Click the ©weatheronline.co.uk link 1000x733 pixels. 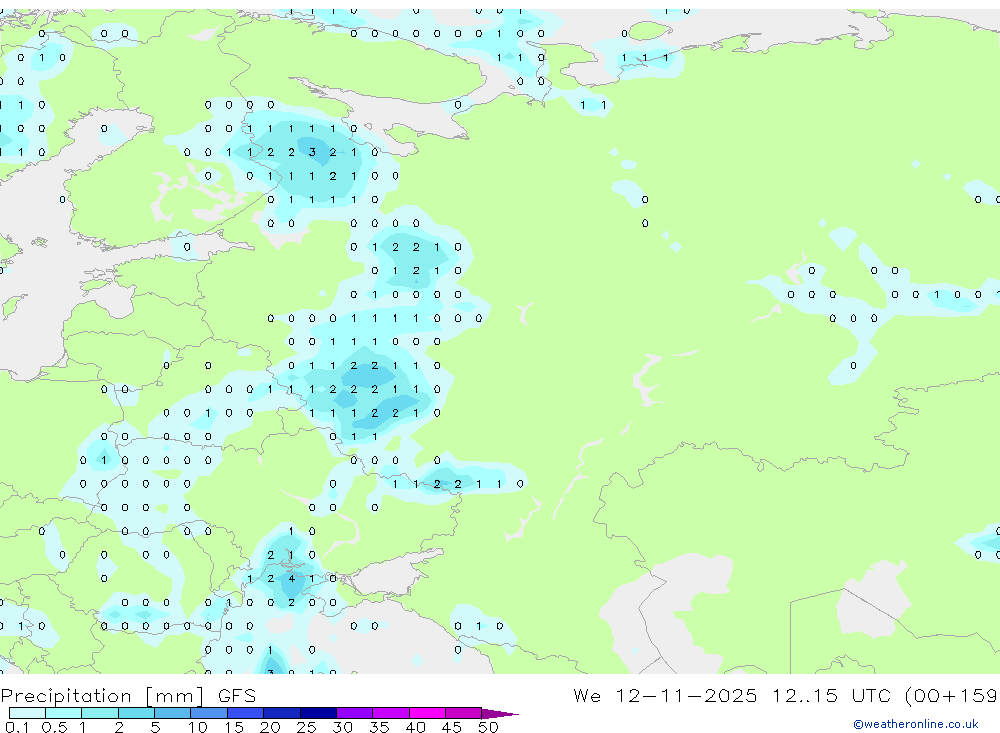click(x=916, y=724)
